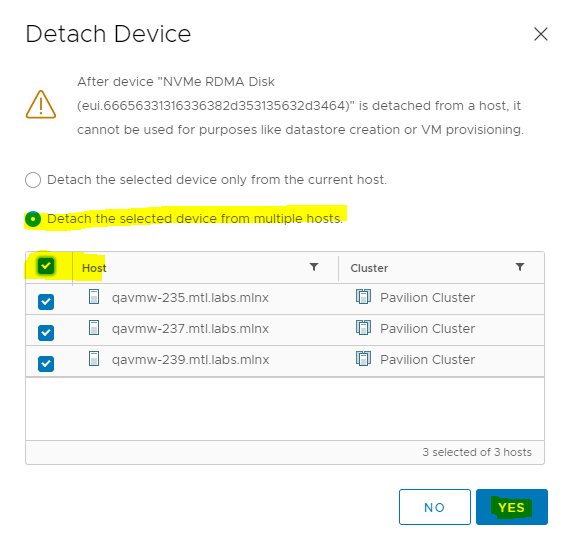Confirm detach with the YES button
This screenshot has height=547, width=568.
[511, 507]
